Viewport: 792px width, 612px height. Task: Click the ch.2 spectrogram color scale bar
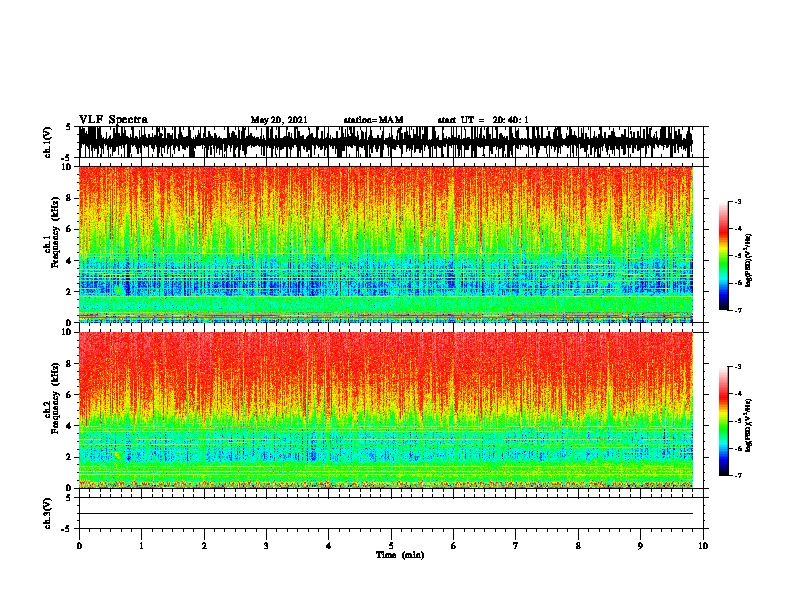coord(724,421)
